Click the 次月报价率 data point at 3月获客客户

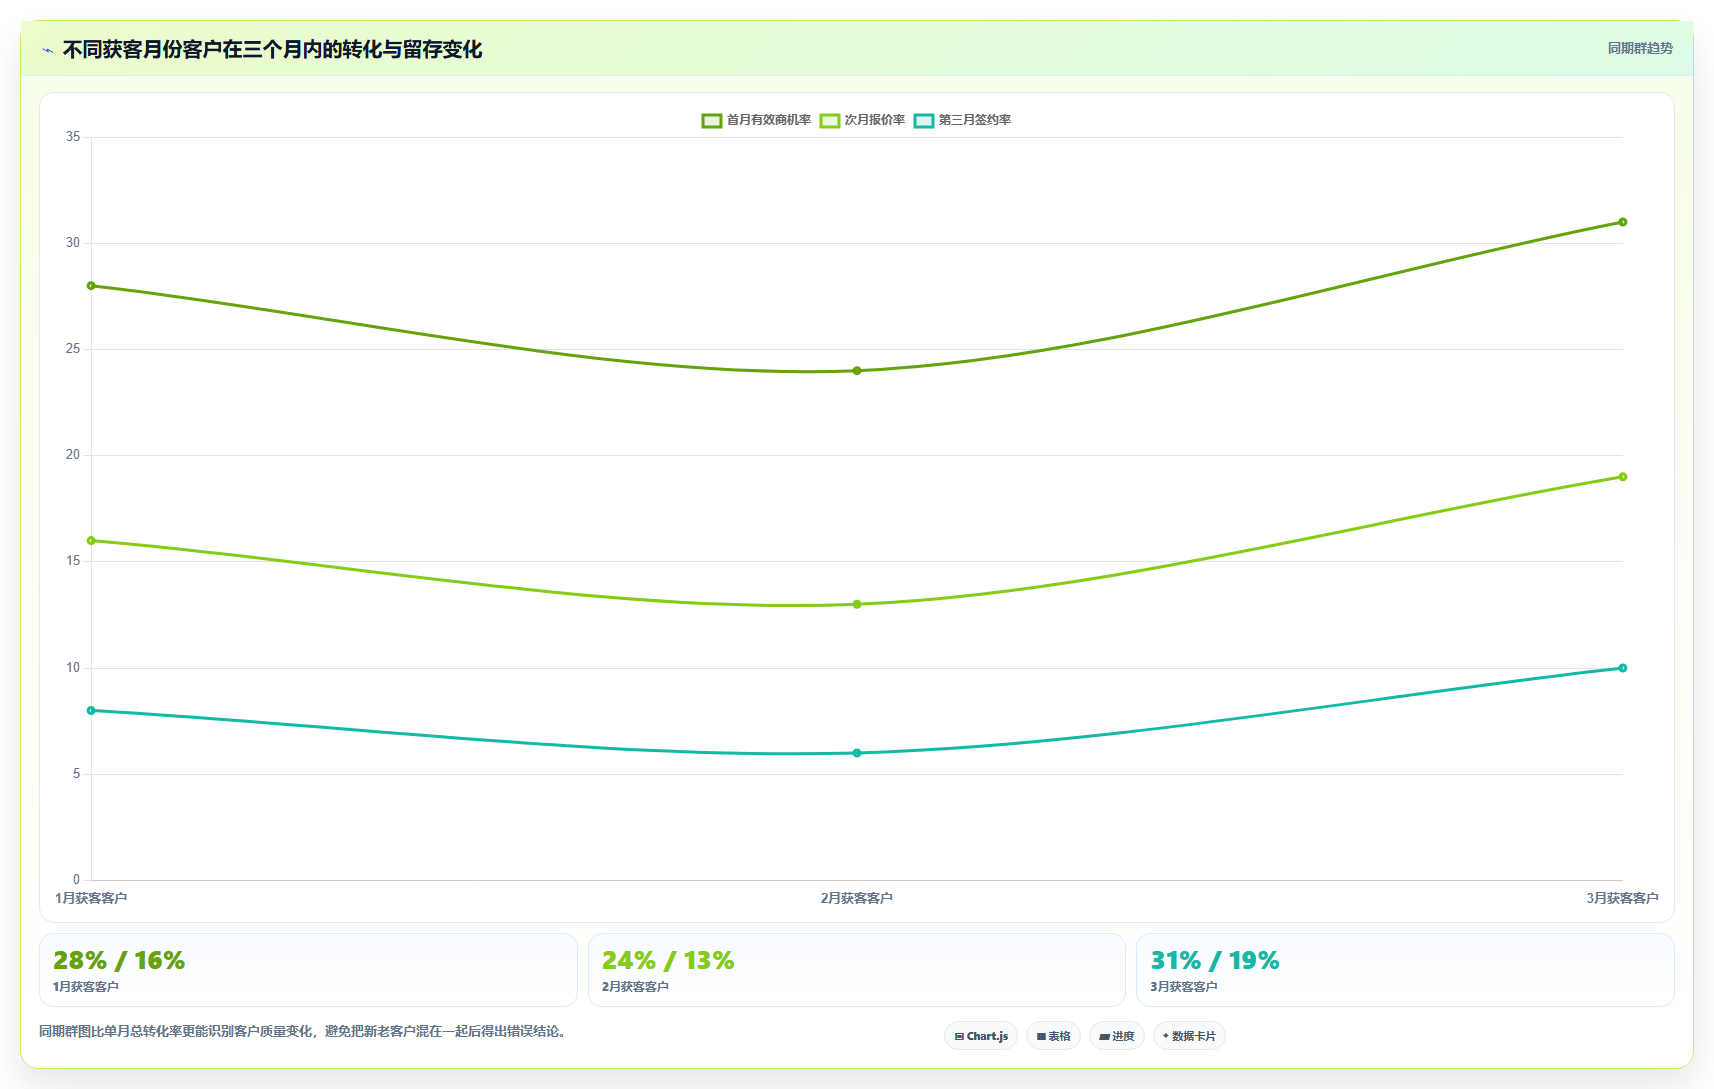1623,477
